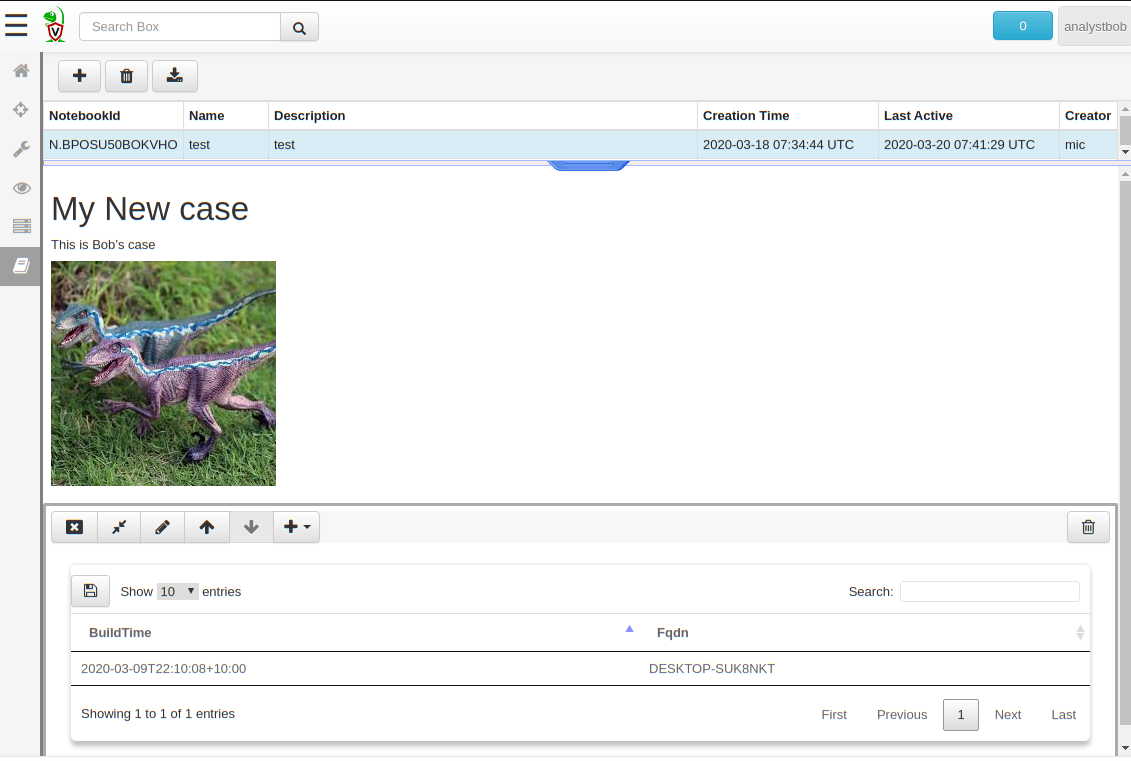Open the wrench artifacts sidebar icon
This screenshot has height=761, width=1131.
[x=20, y=149]
